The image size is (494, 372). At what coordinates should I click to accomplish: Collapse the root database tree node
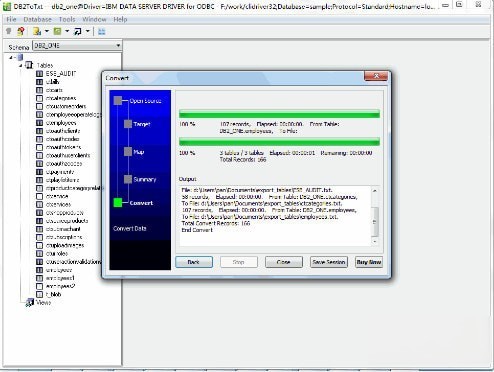[11, 57]
